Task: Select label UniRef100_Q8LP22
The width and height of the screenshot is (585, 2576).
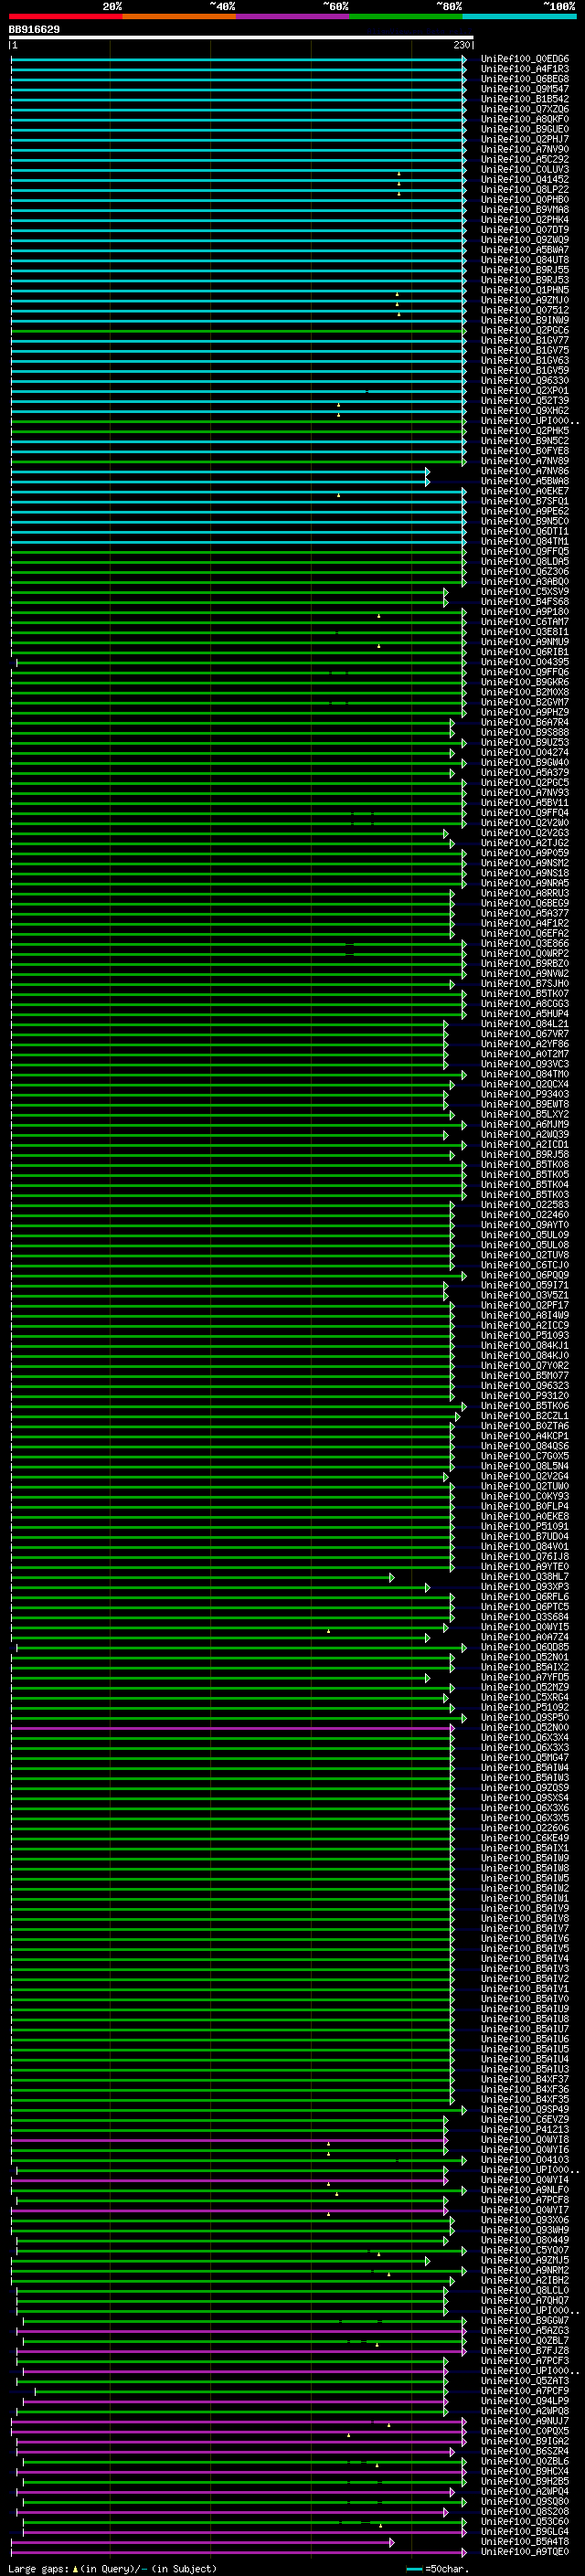Action: click(x=524, y=190)
